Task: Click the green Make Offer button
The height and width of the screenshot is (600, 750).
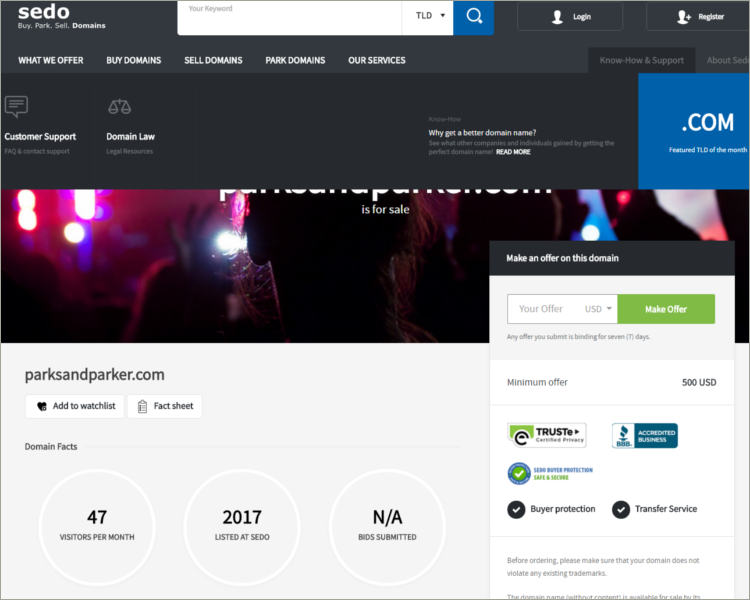Action: (x=666, y=309)
